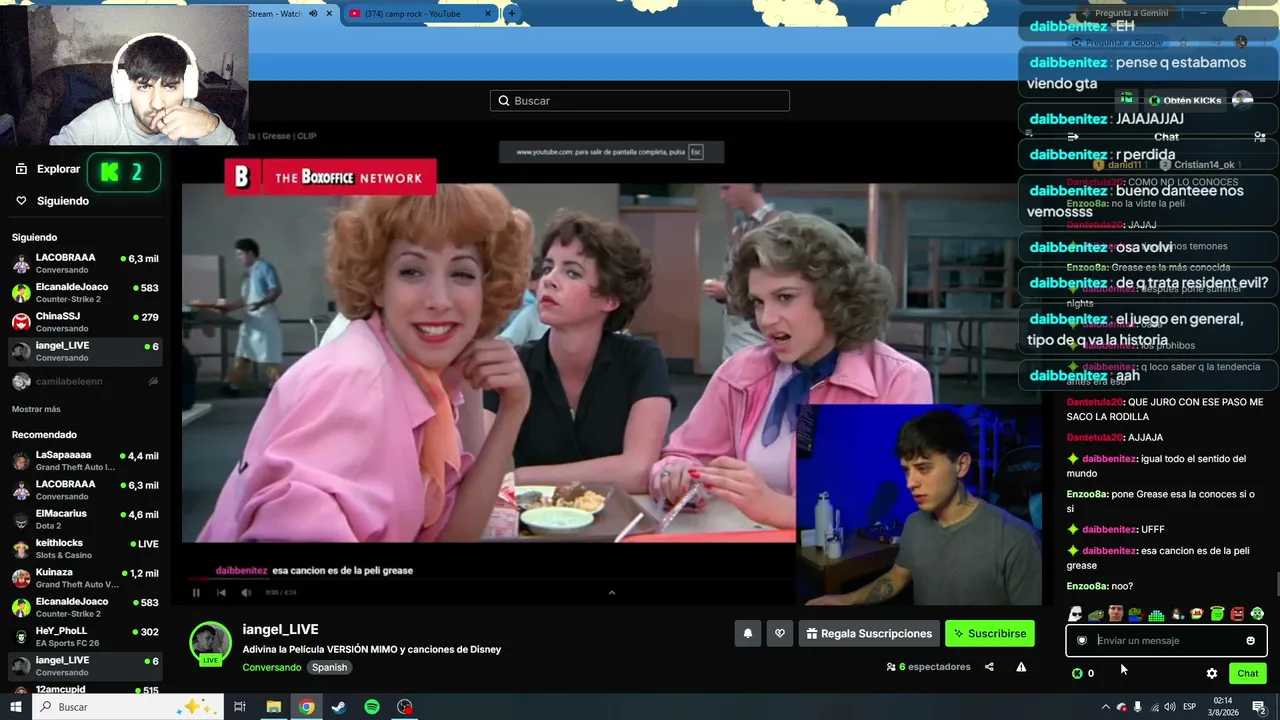This screenshot has height=720, width=1280.
Task: Open chat settings gear icon
Action: (x=1212, y=673)
